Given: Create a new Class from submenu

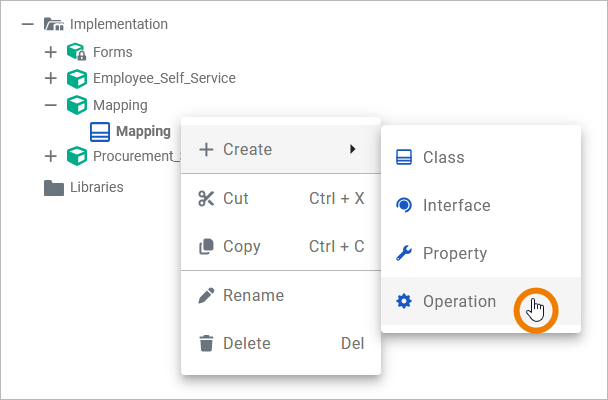Looking at the screenshot, I should point(443,157).
